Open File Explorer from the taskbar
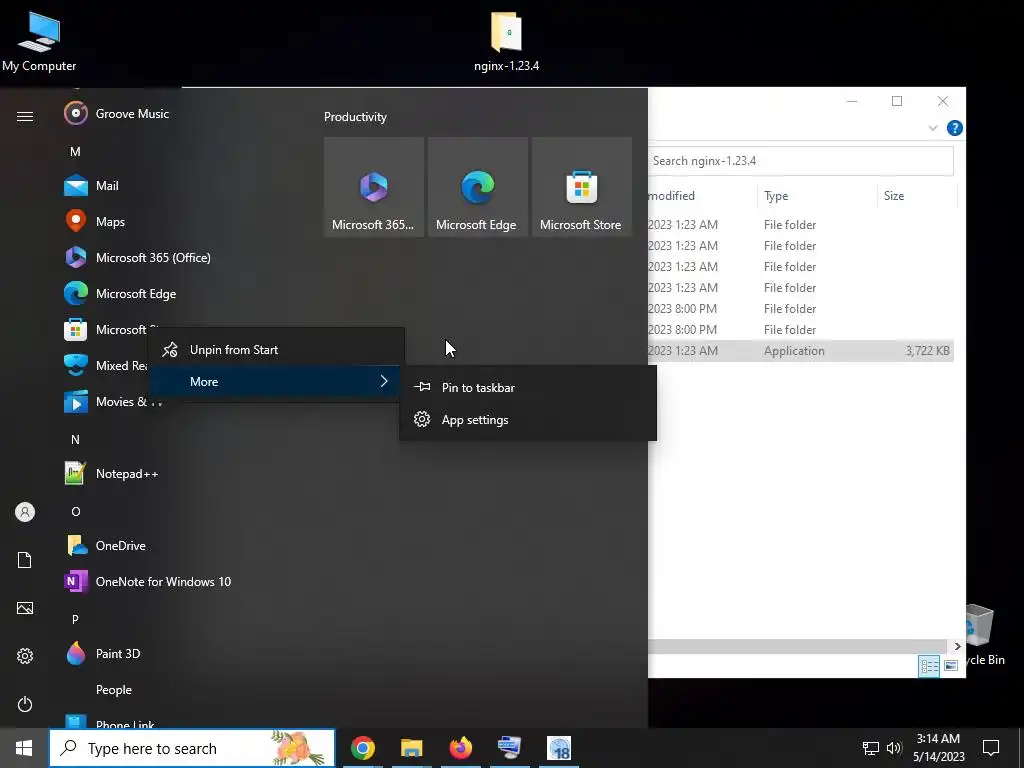 pos(411,748)
